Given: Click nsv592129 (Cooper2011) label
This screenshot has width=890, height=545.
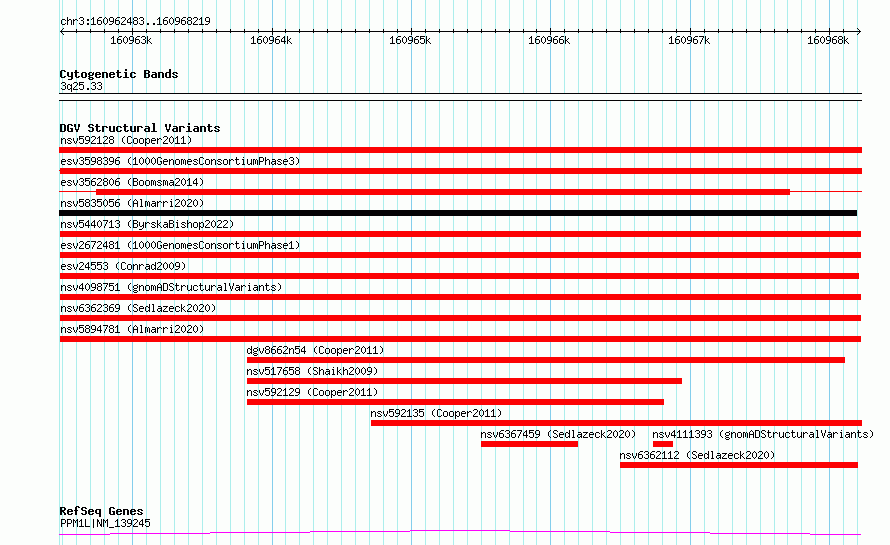Looking at the screenshot, I should (312, 392).
